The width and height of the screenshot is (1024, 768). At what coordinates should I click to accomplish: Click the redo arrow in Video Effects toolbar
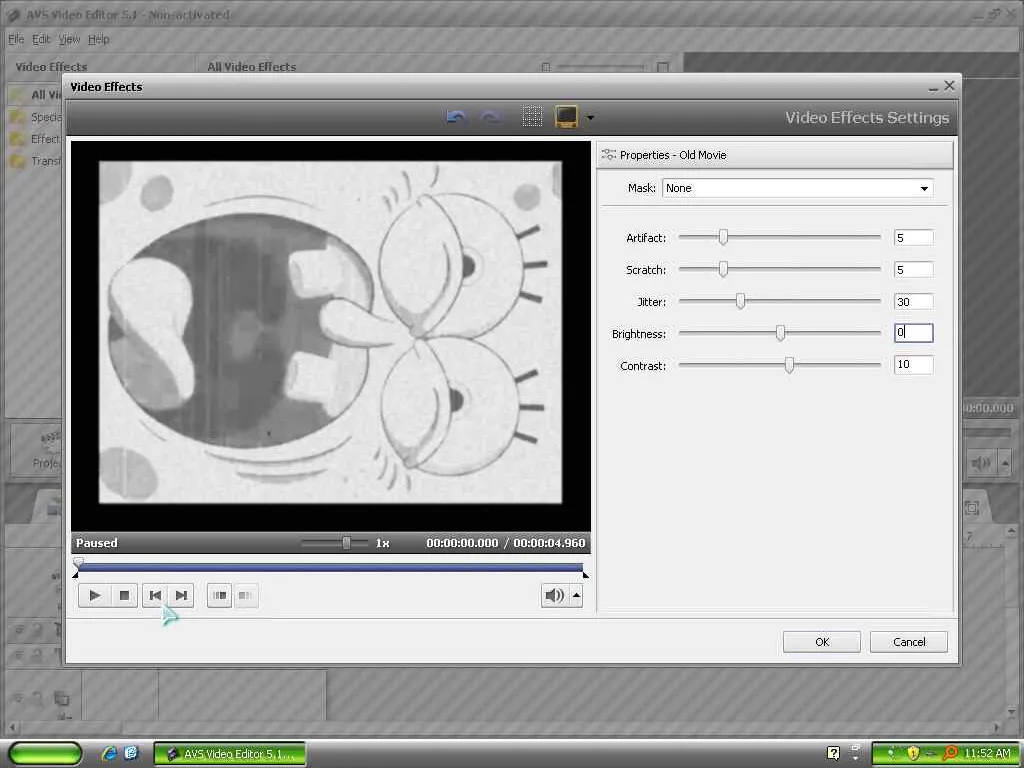point(491,118)
